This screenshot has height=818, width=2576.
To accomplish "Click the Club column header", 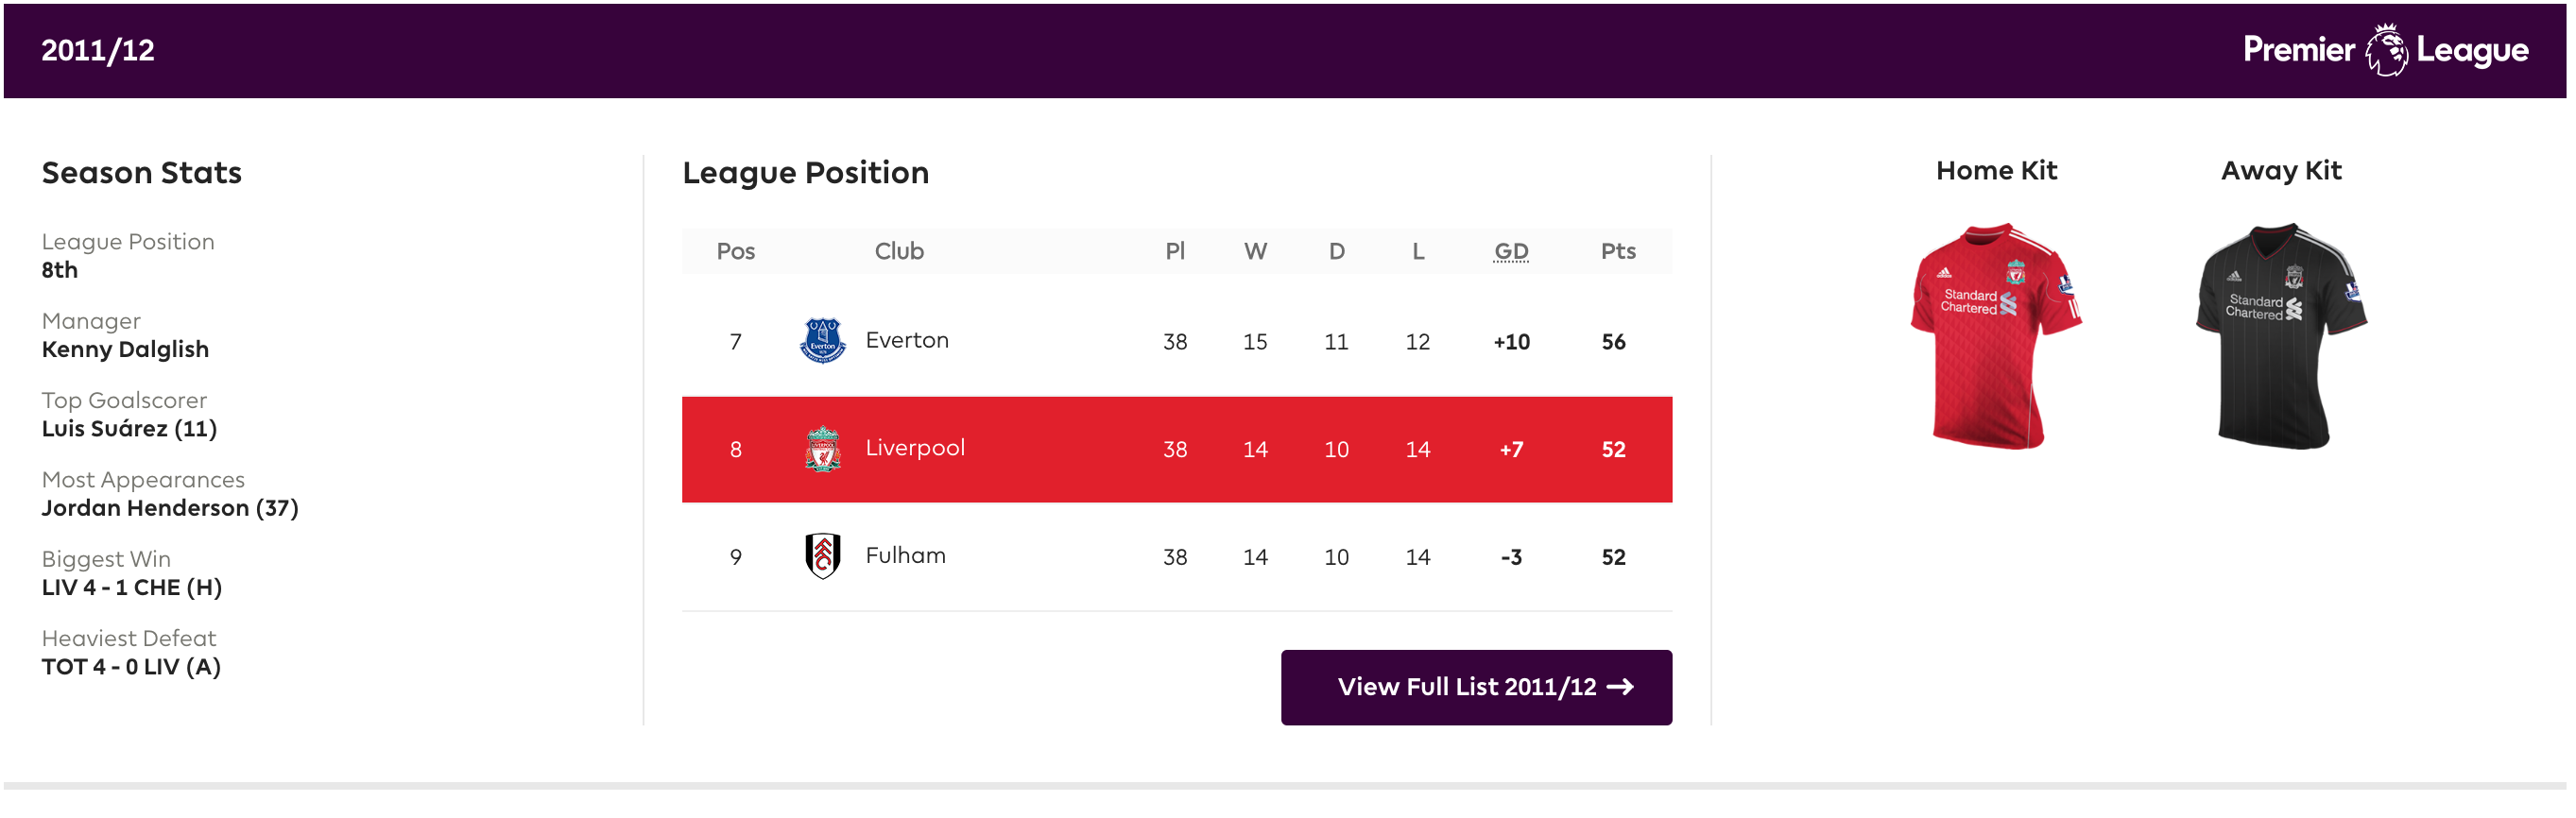I will coord(899,251).
